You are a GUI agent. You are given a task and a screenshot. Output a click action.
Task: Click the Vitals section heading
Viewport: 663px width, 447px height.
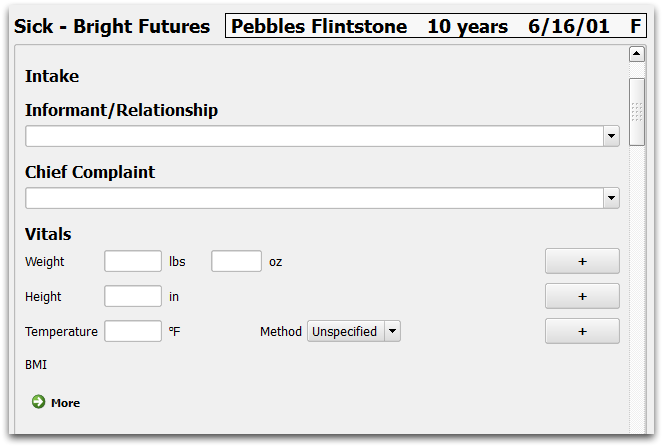[48, 234]
